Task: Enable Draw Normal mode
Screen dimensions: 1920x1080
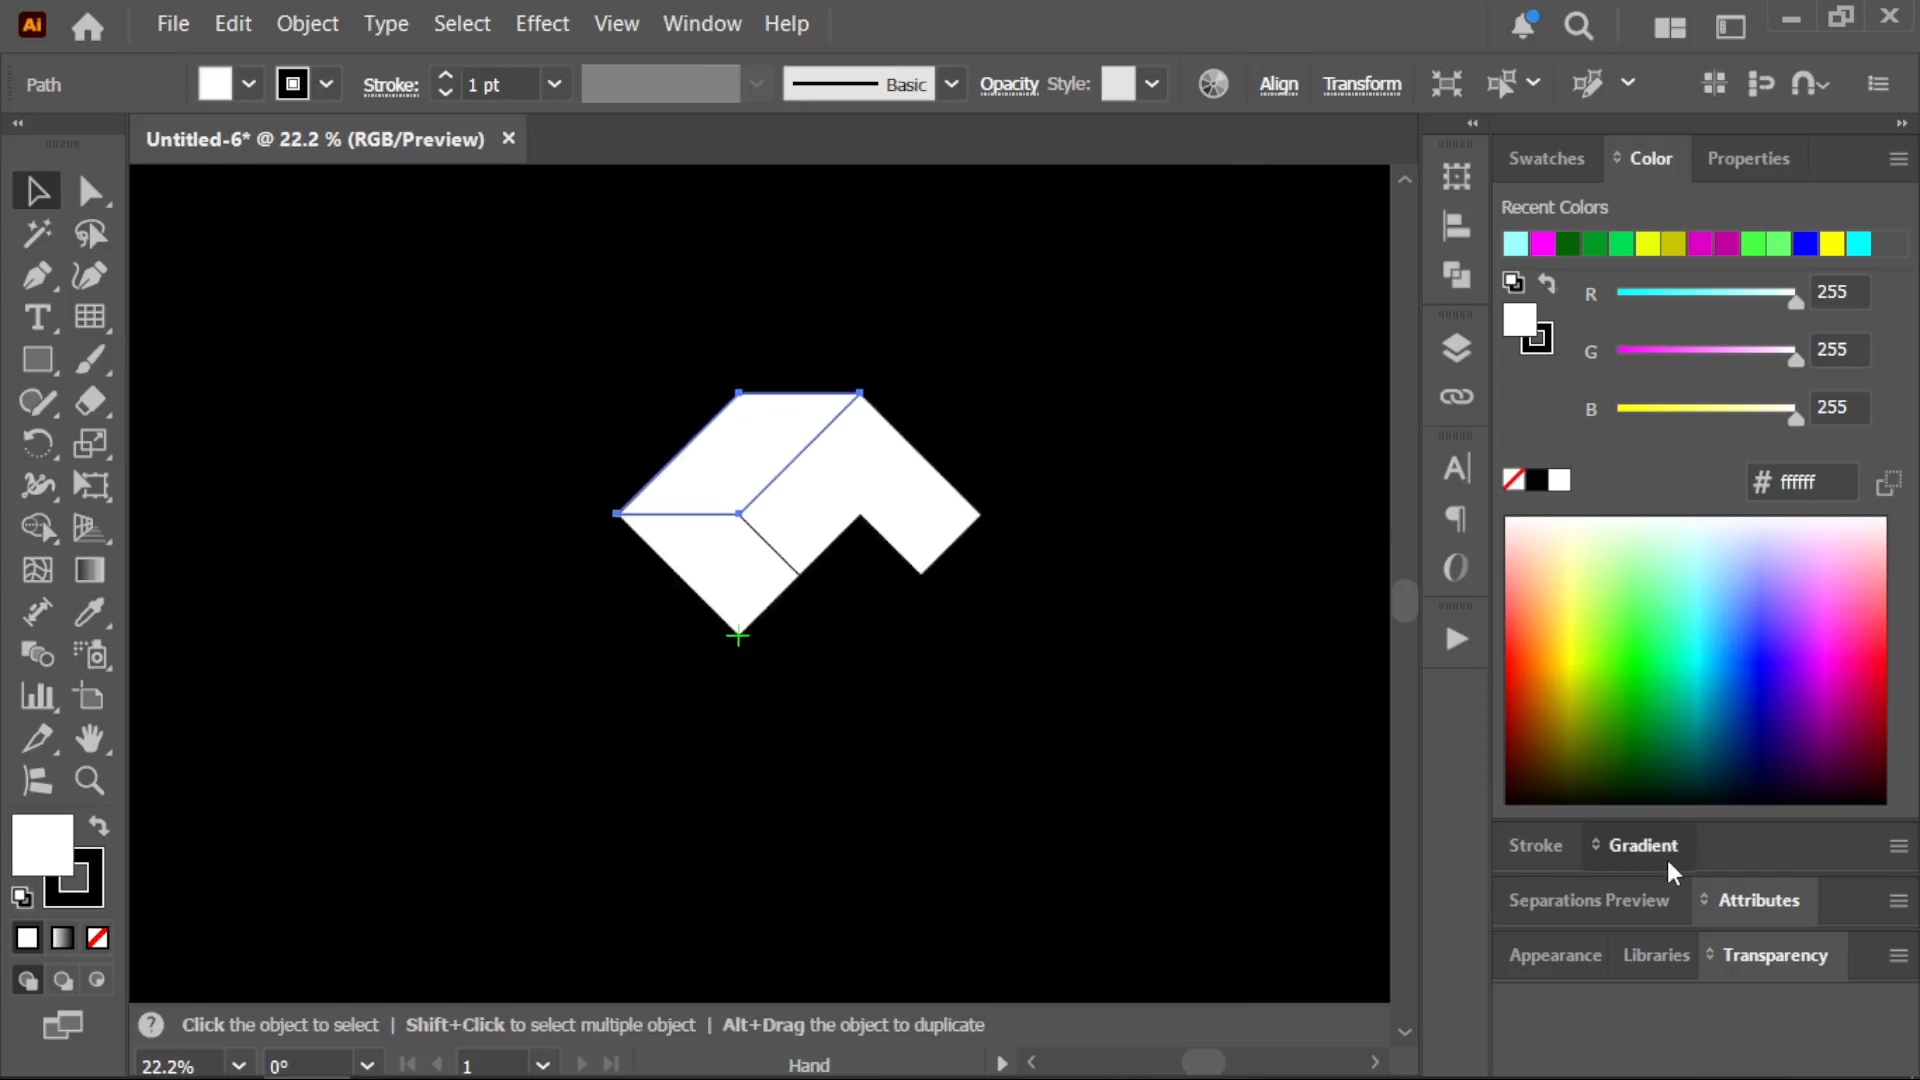Action: (27, 981)
